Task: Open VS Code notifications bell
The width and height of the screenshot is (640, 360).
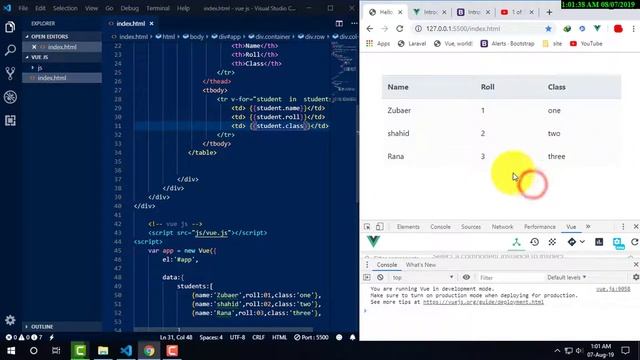Action: click(353, 338)
